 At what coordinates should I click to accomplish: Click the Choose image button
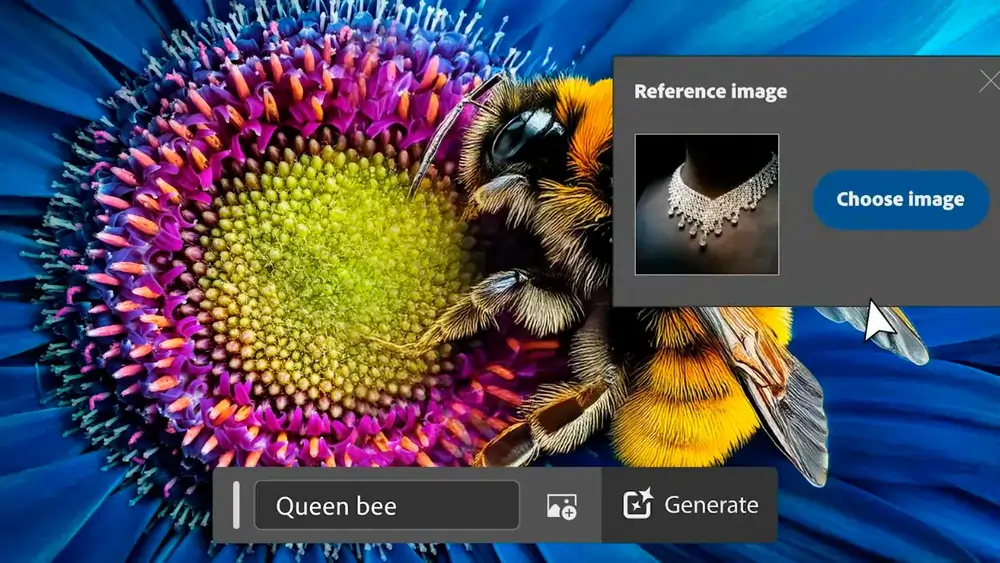click(901, 200)
